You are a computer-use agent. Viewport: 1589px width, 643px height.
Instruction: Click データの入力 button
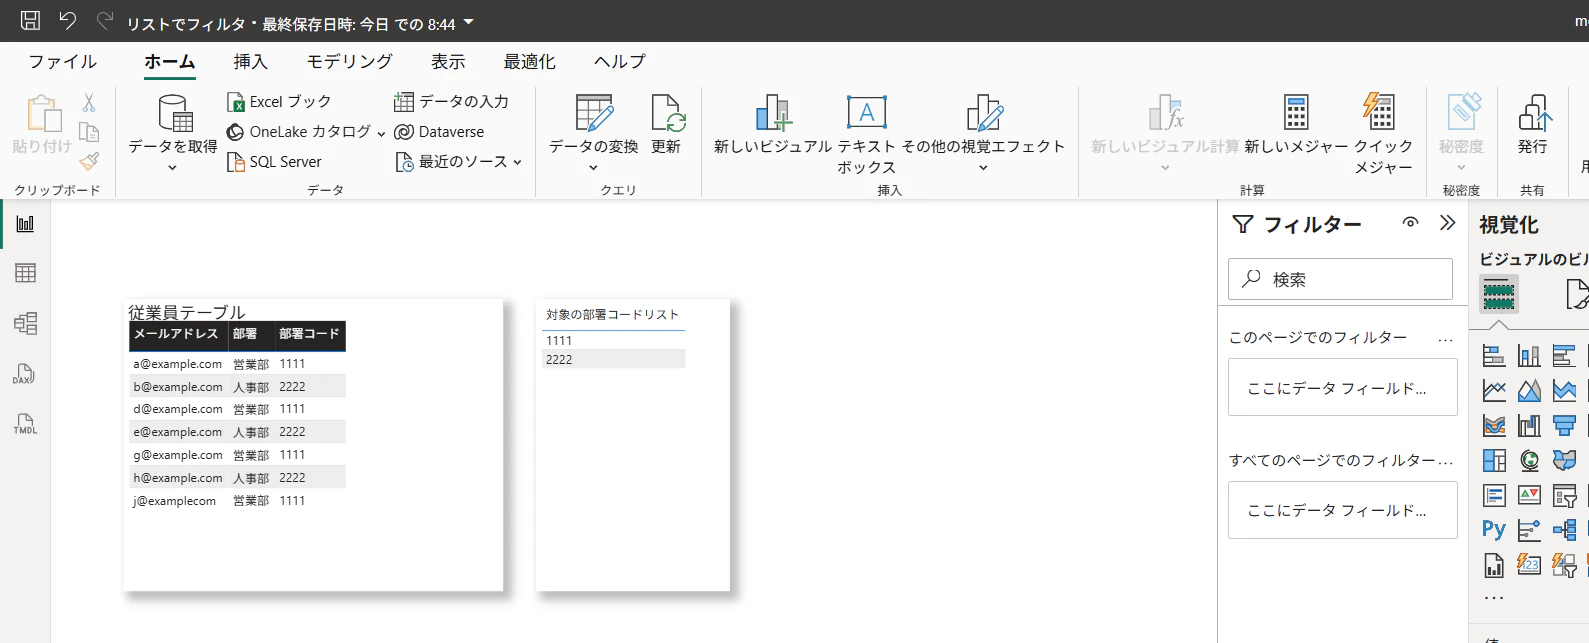[x=452, y=102]
